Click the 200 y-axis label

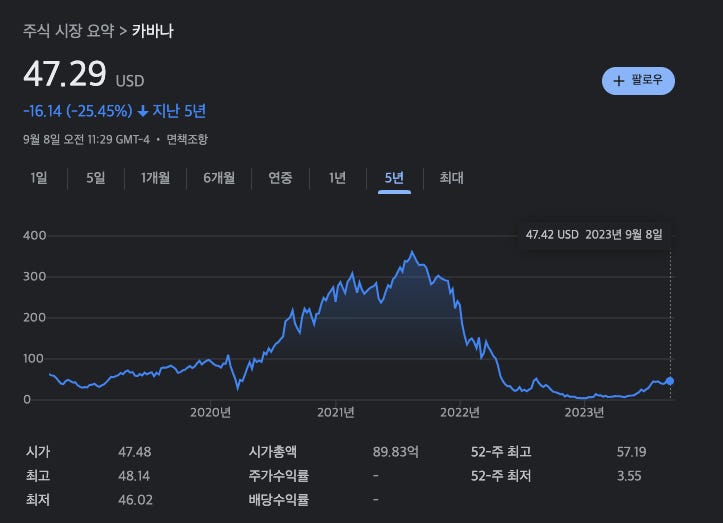[x=35, y=317]
